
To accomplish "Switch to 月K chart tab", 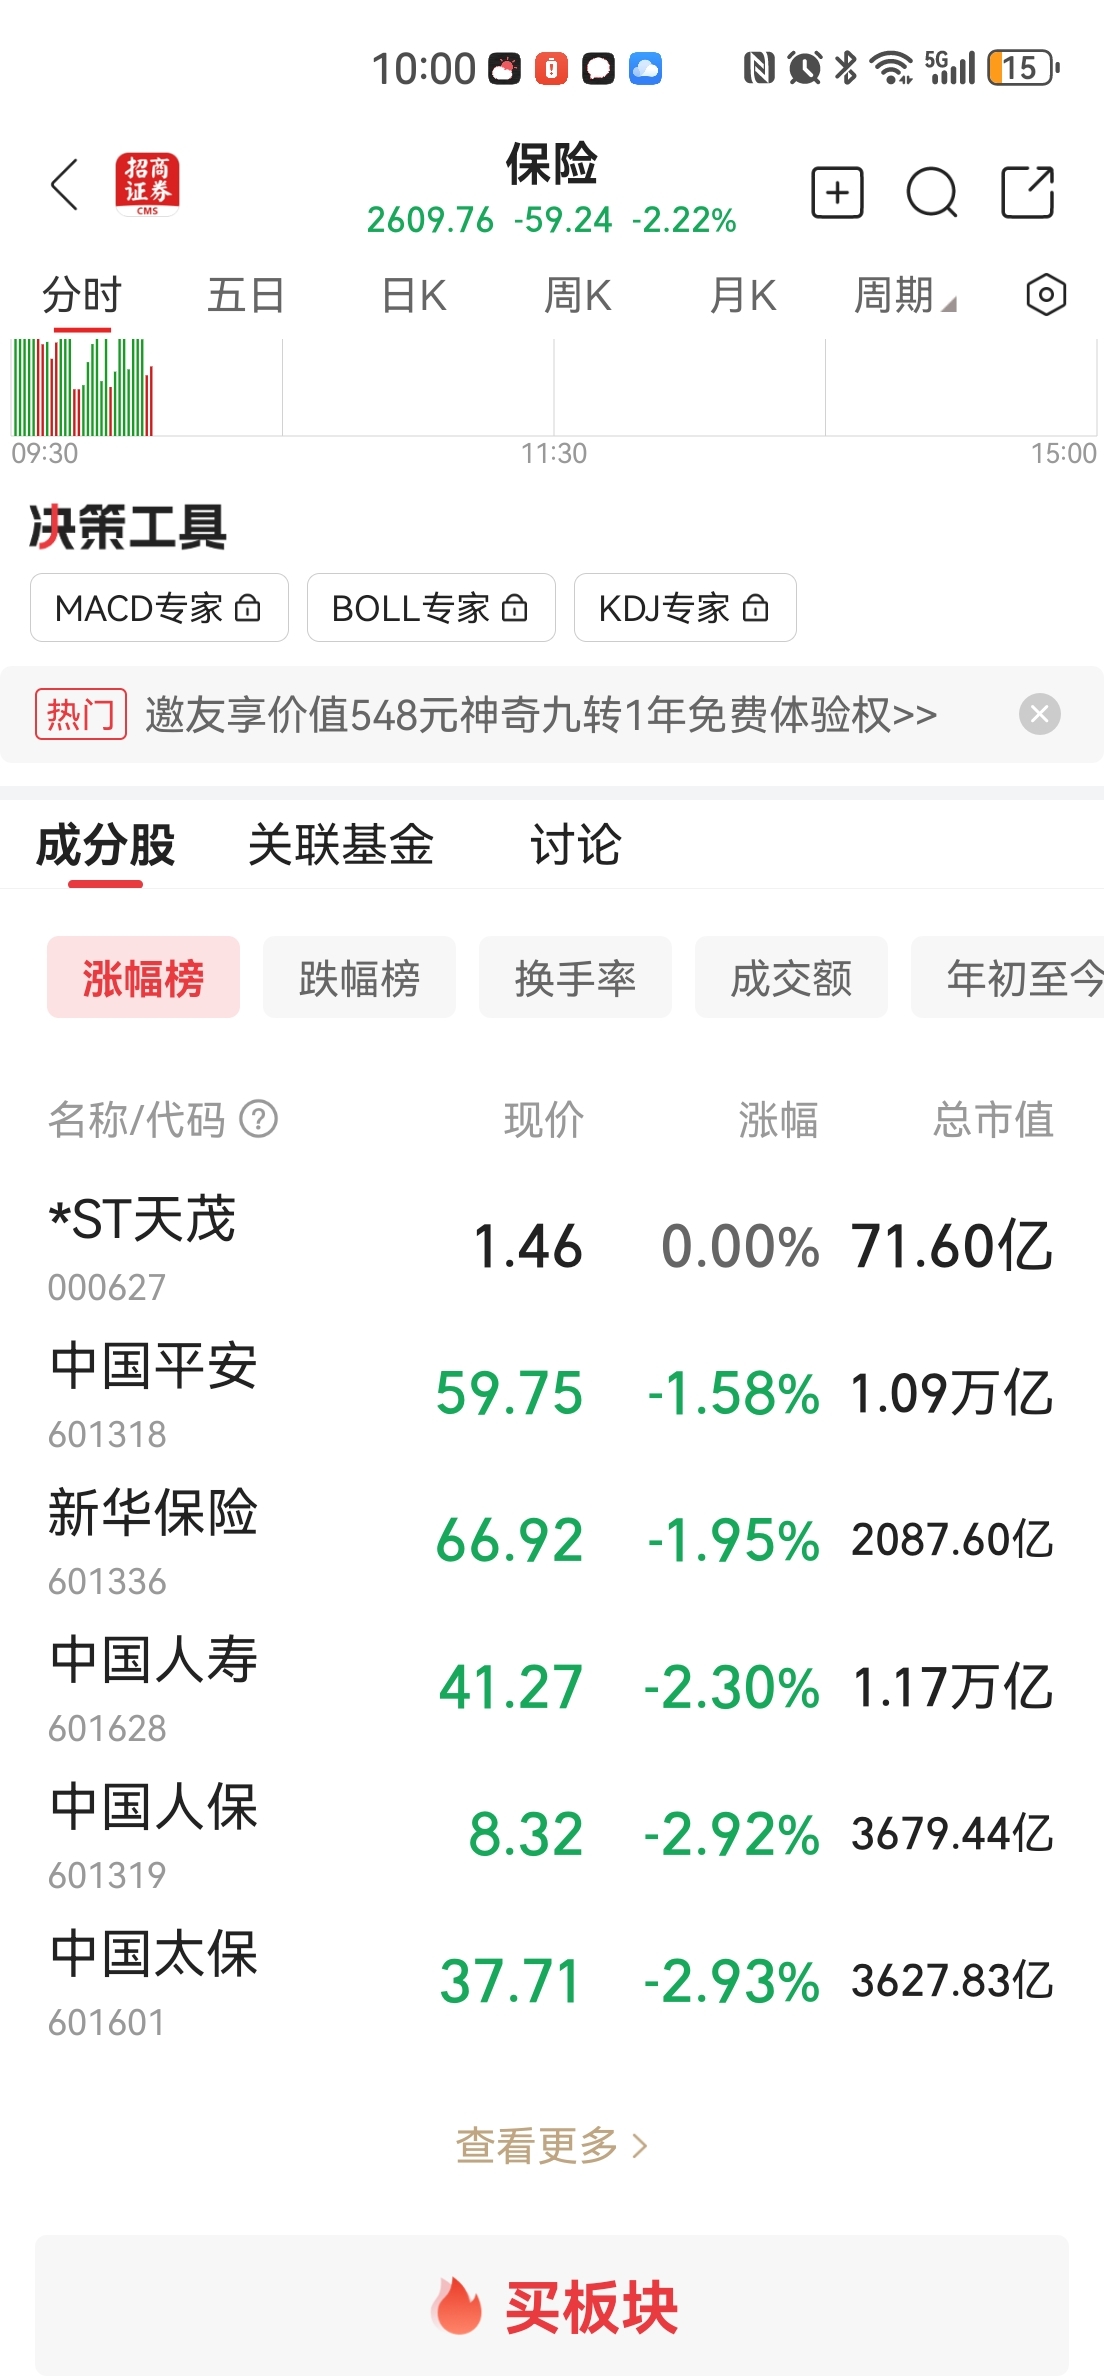I will pyautogui.click(x=742, y=296).
